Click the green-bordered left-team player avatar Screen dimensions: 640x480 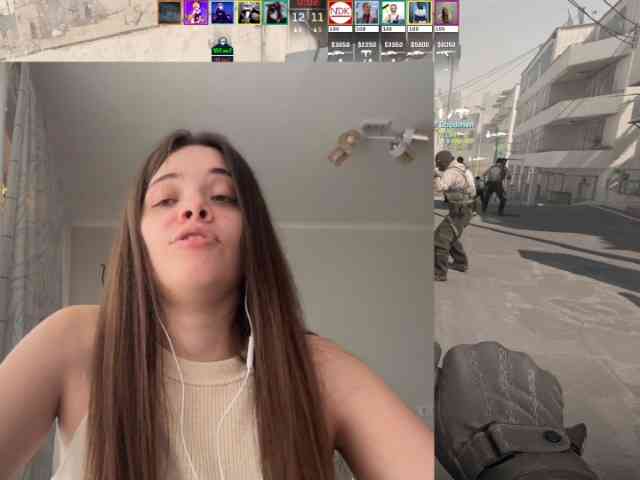276,13
